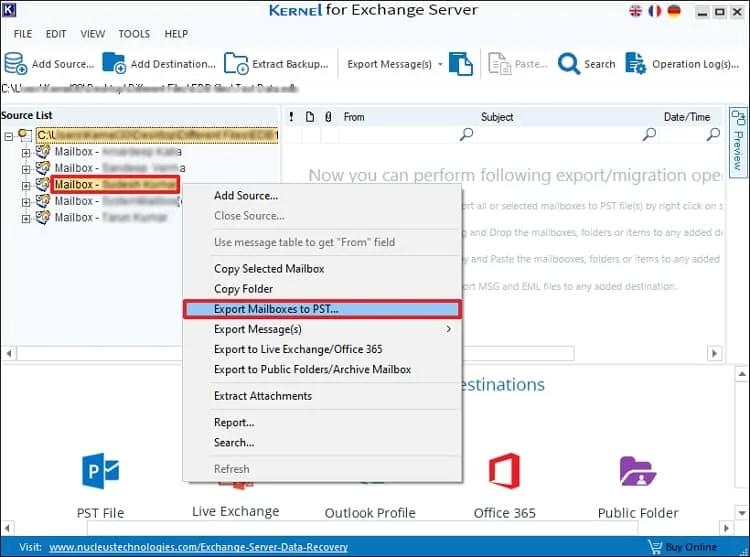The width and height of the screenshot is (750, 557).
Task: Open Operation Log(s) from the toolbar icon
Action: (x=636, y=64)
